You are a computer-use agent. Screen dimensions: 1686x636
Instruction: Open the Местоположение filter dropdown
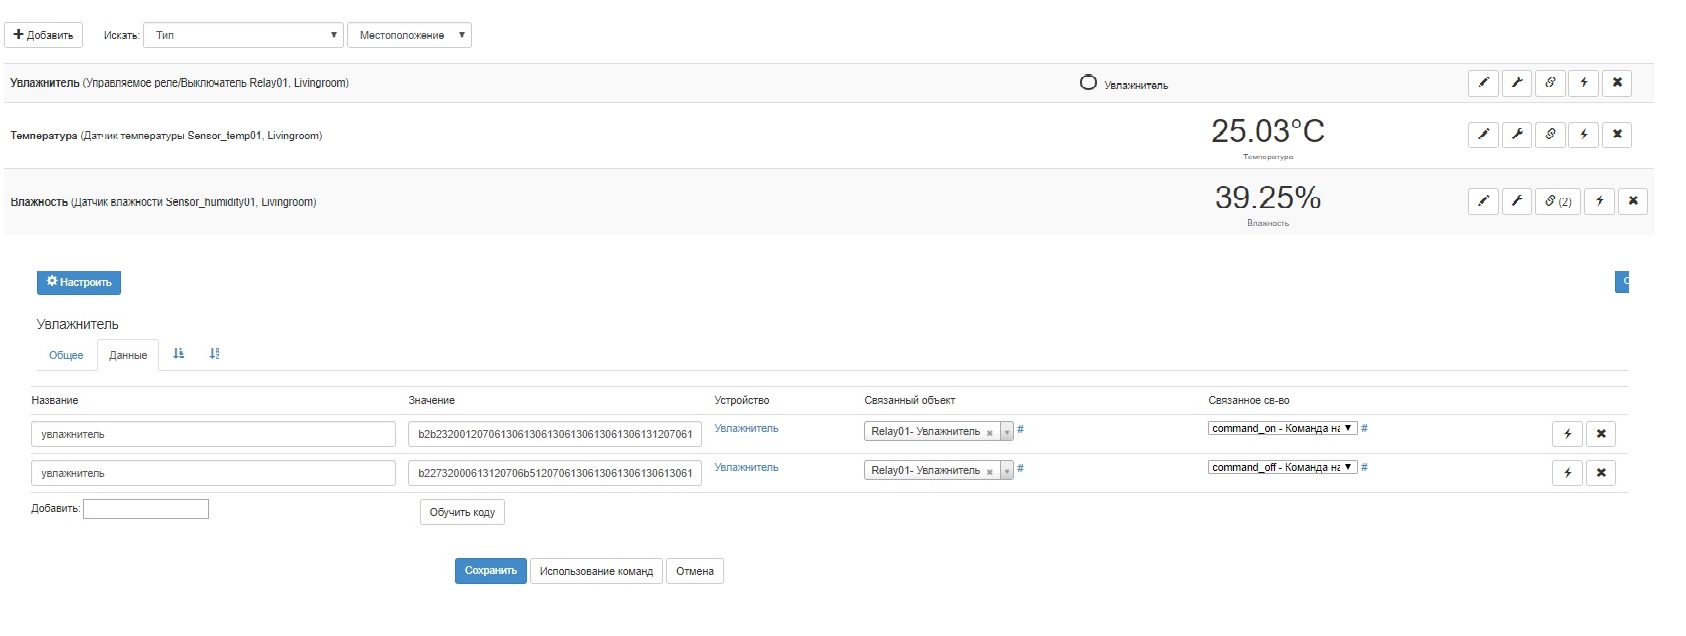click(409, 35)
